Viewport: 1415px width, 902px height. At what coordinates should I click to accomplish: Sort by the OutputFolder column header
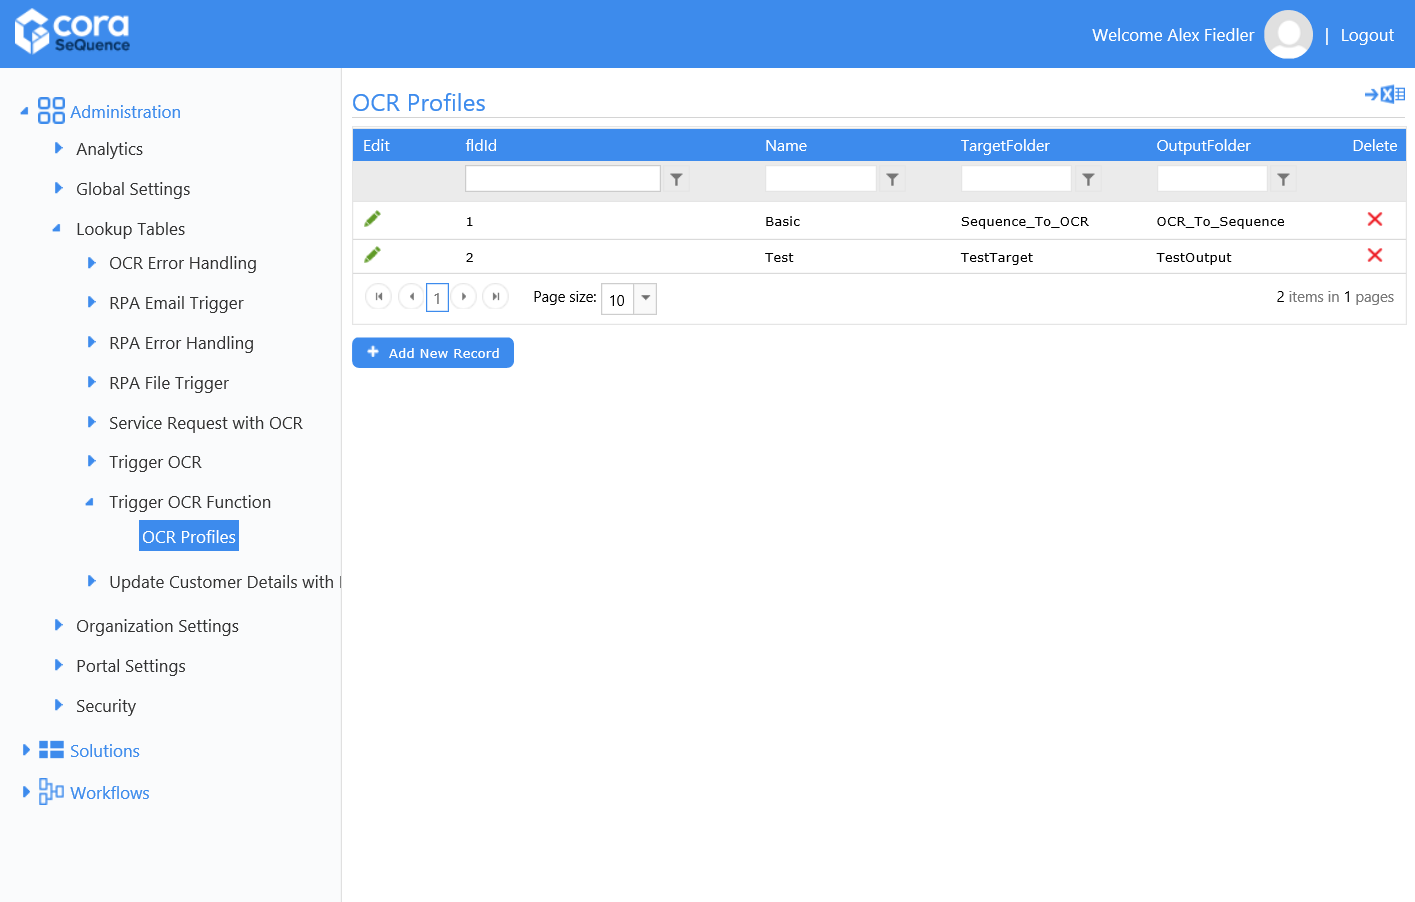[1203, 145]
